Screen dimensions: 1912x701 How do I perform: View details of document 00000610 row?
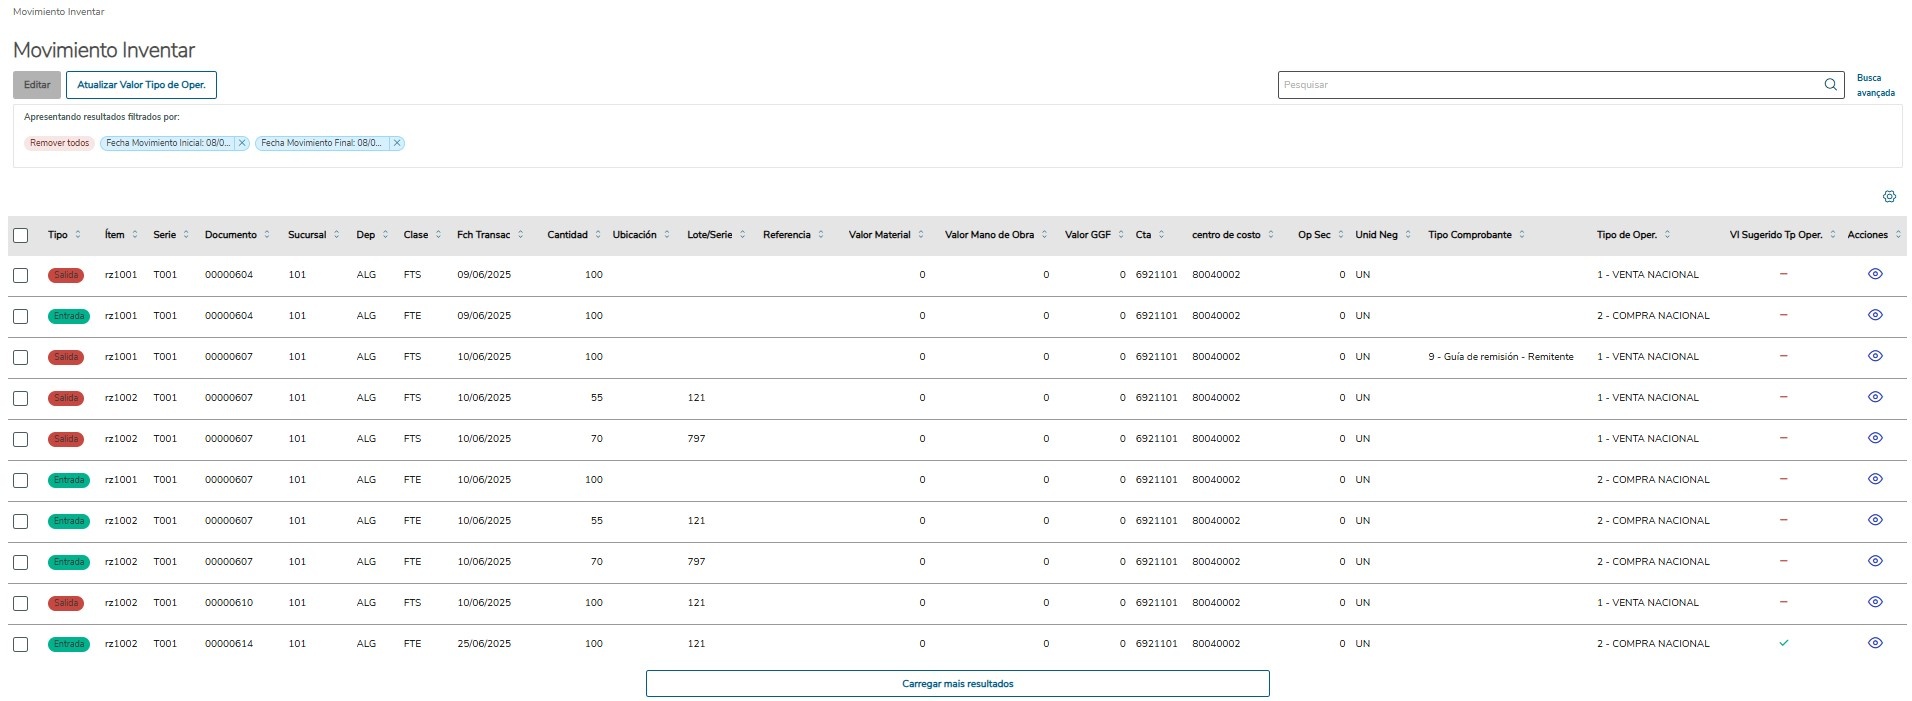point(1875,602)
